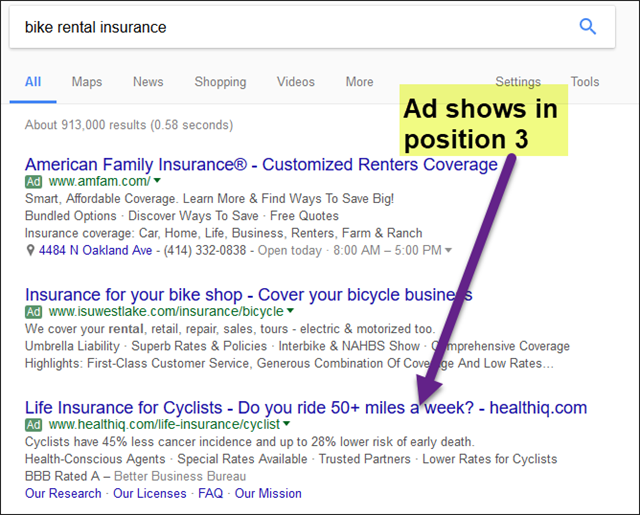Click the Bundled Options text

coord(71,216)
